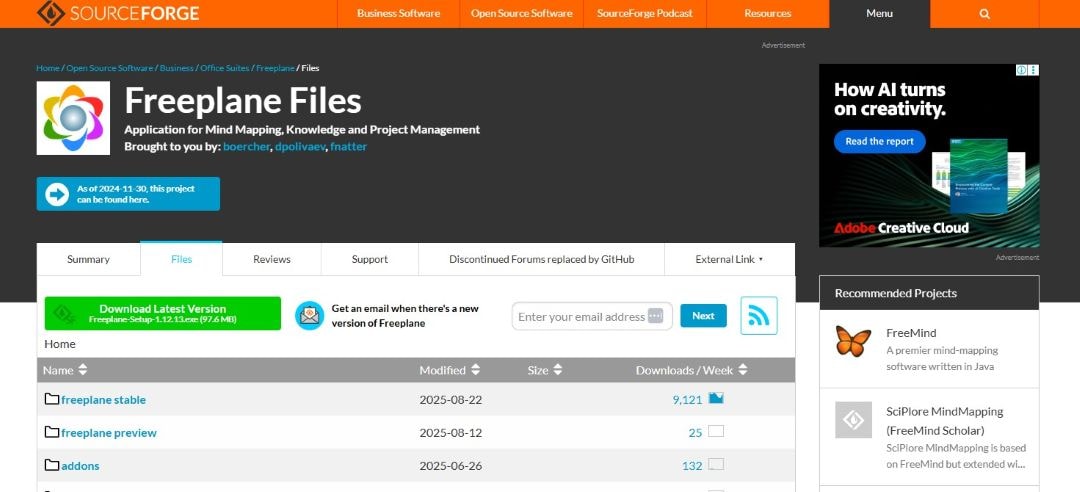Click the ad info icon on Adobe ad
The image size is (1080, 492).
pos(1022,70)
